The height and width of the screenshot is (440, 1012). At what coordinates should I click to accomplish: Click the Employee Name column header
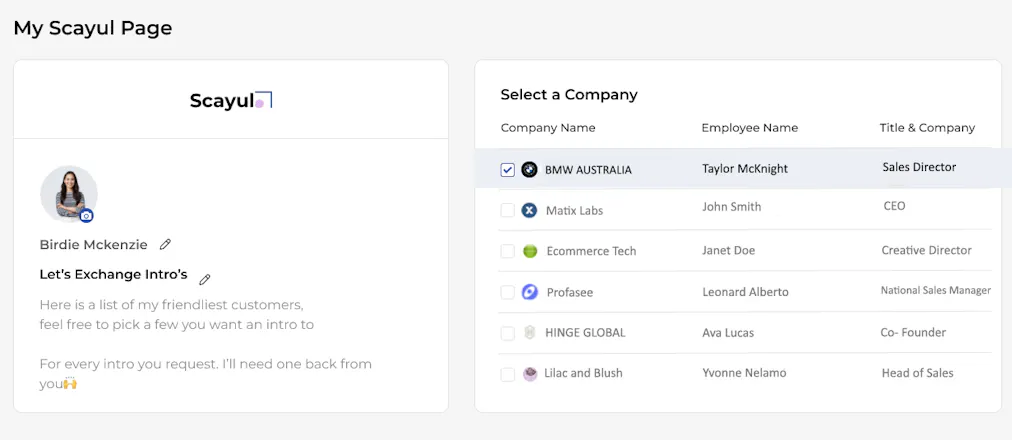(750, 128)
